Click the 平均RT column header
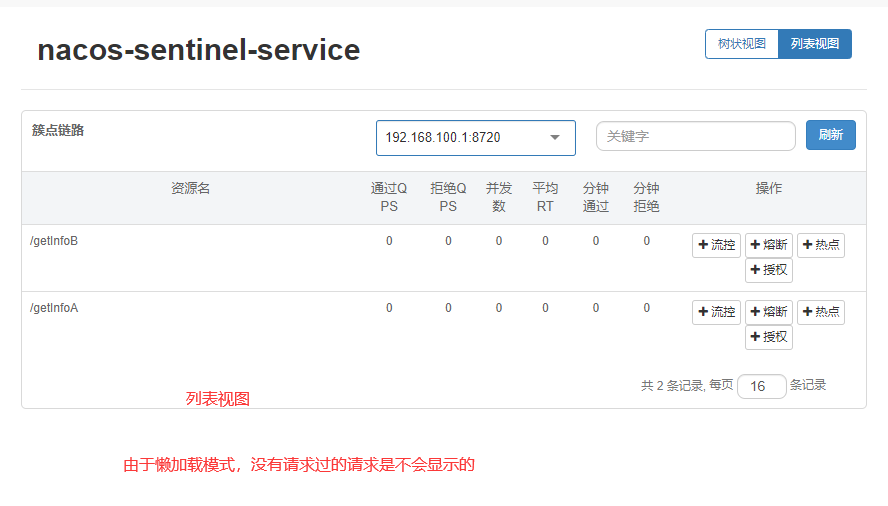The width and height of the screenshot is (888, 506). (x=545, y=197)
